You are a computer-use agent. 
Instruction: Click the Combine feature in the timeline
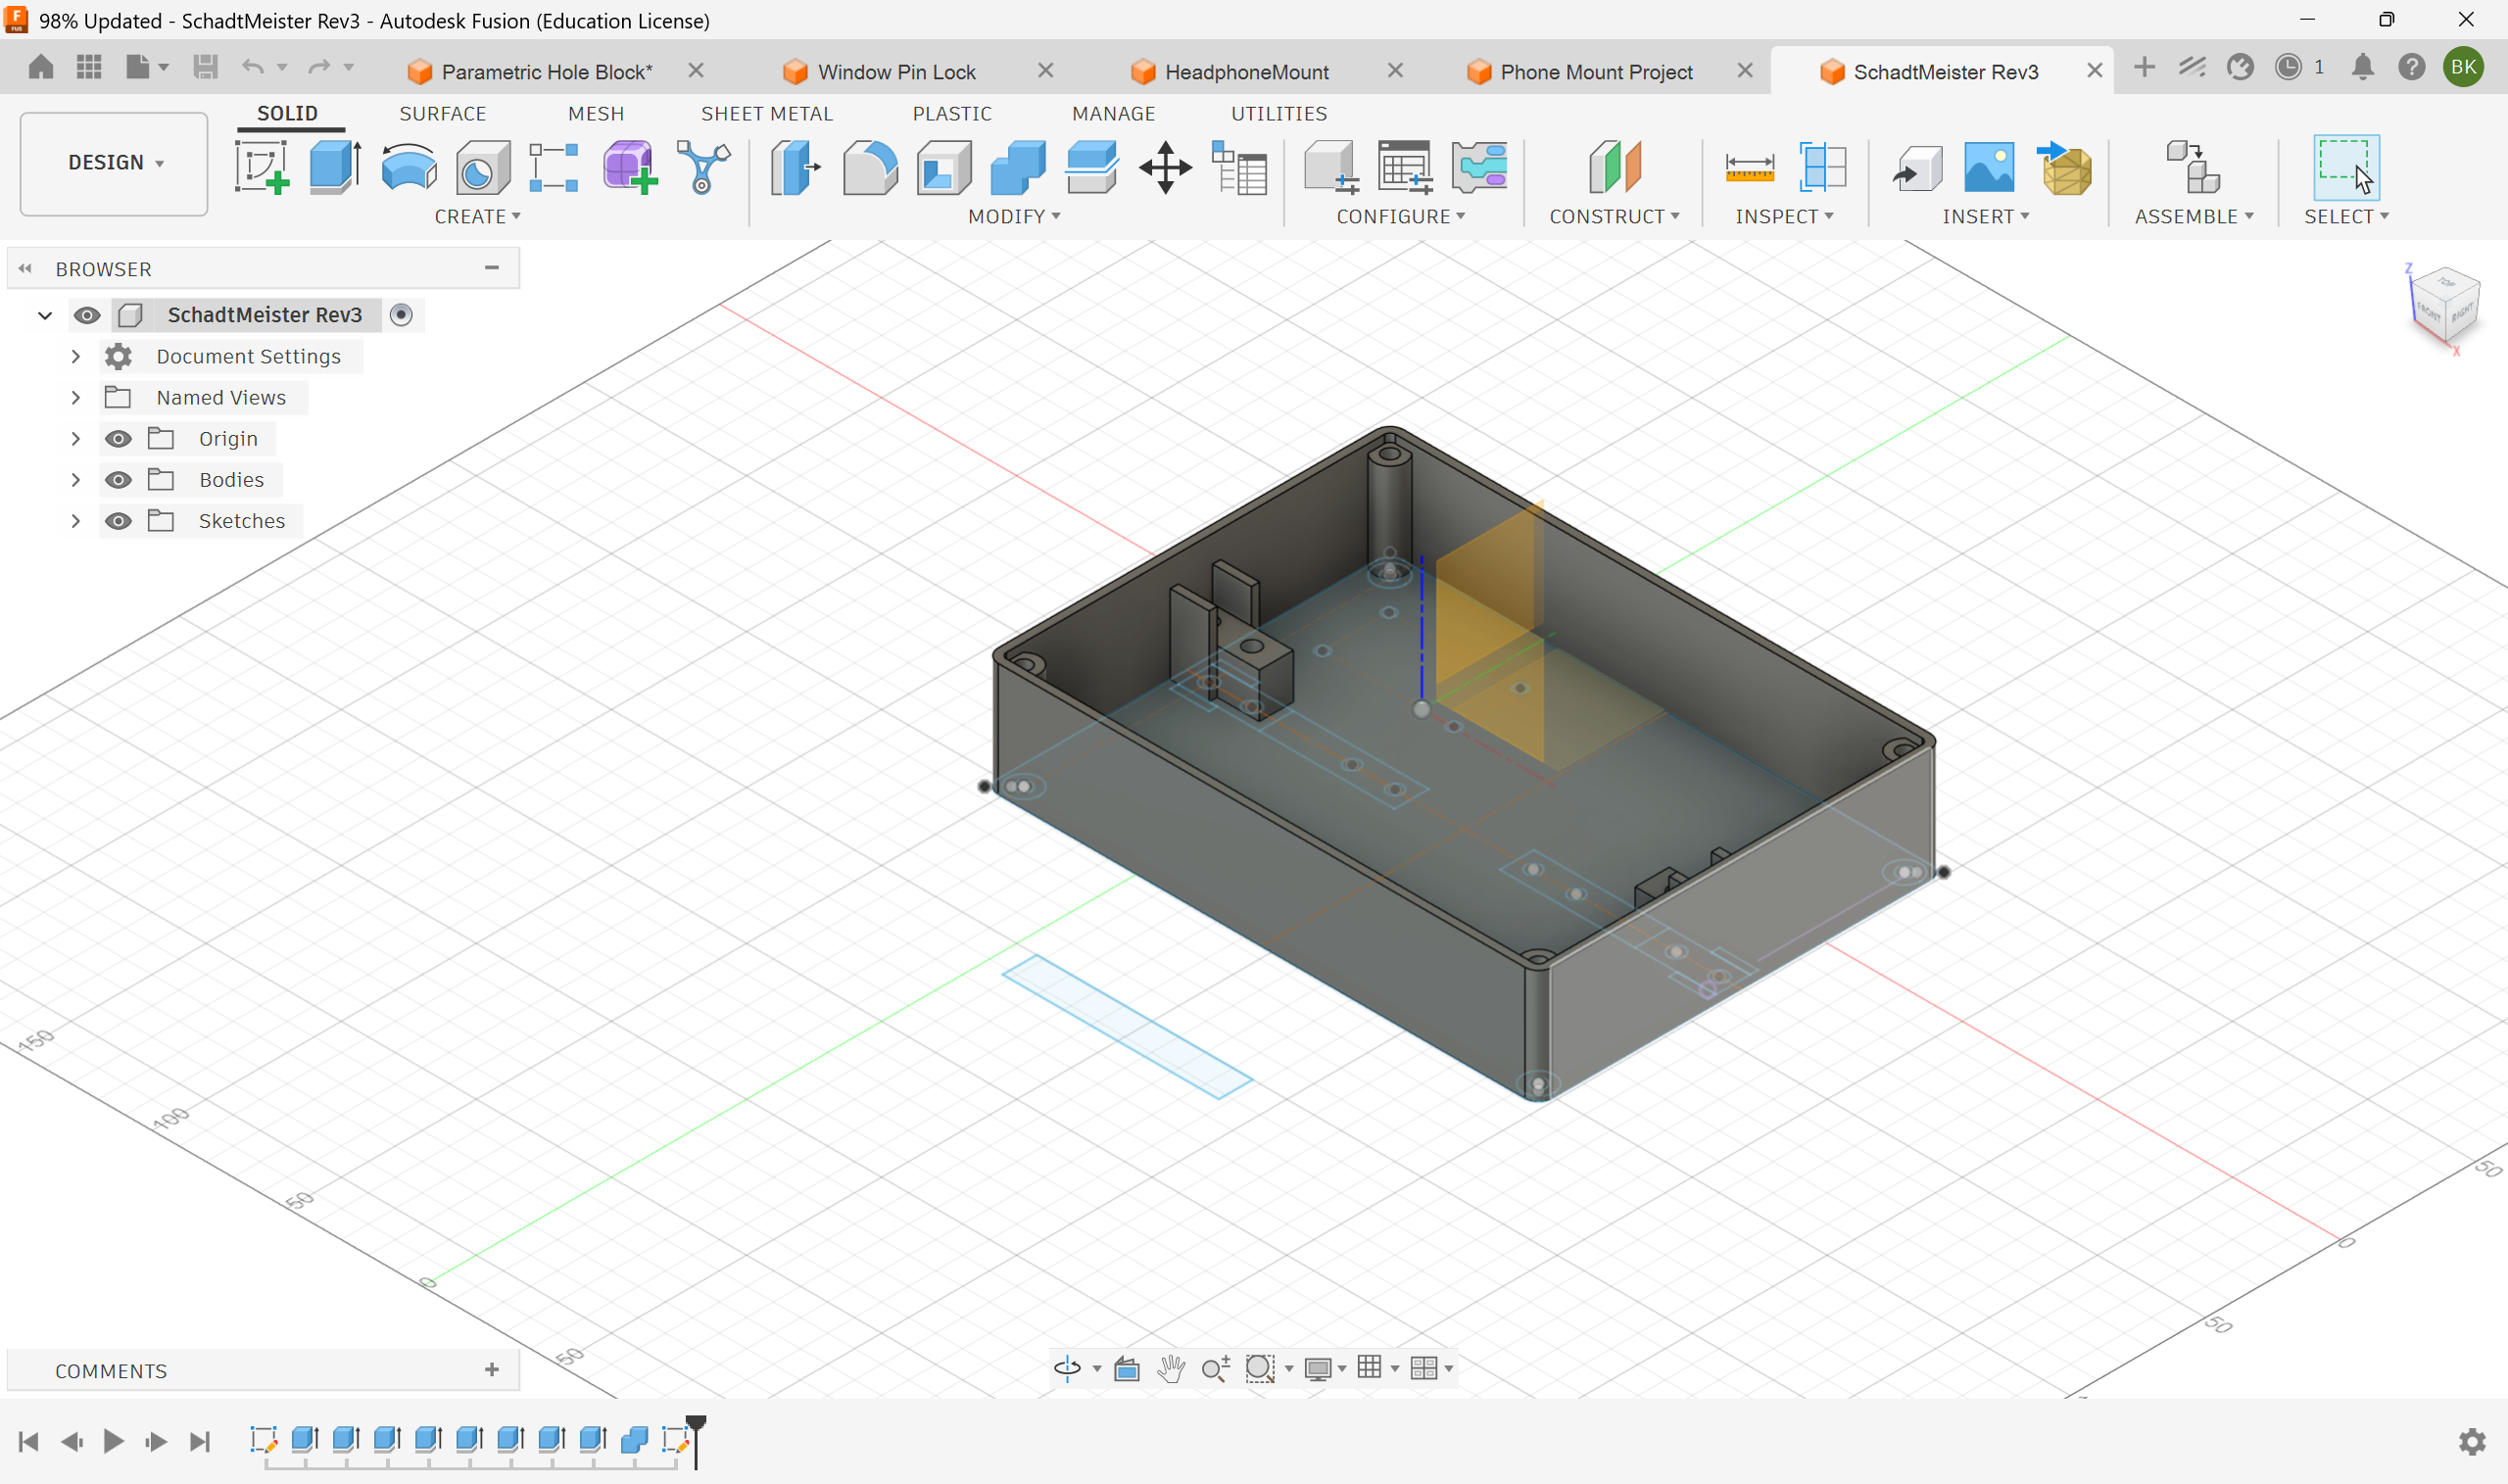(634, 1440)
